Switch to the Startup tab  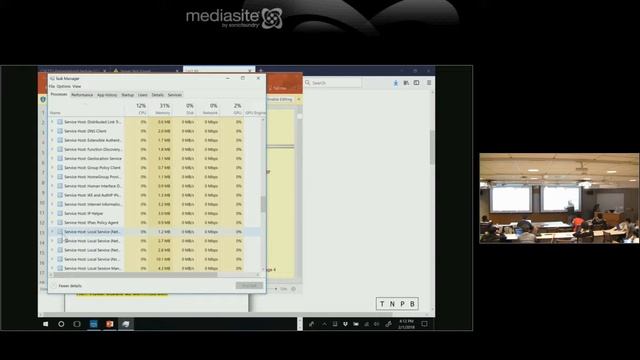click(x=128, y=95)
